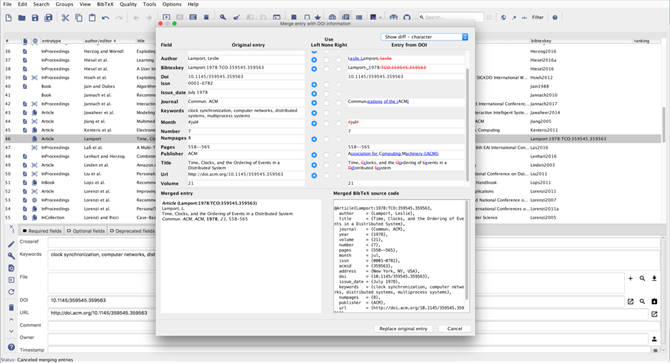Save the library using the floppy disk icon
This screenshot has width=670, height=363.
coord(35,18)
